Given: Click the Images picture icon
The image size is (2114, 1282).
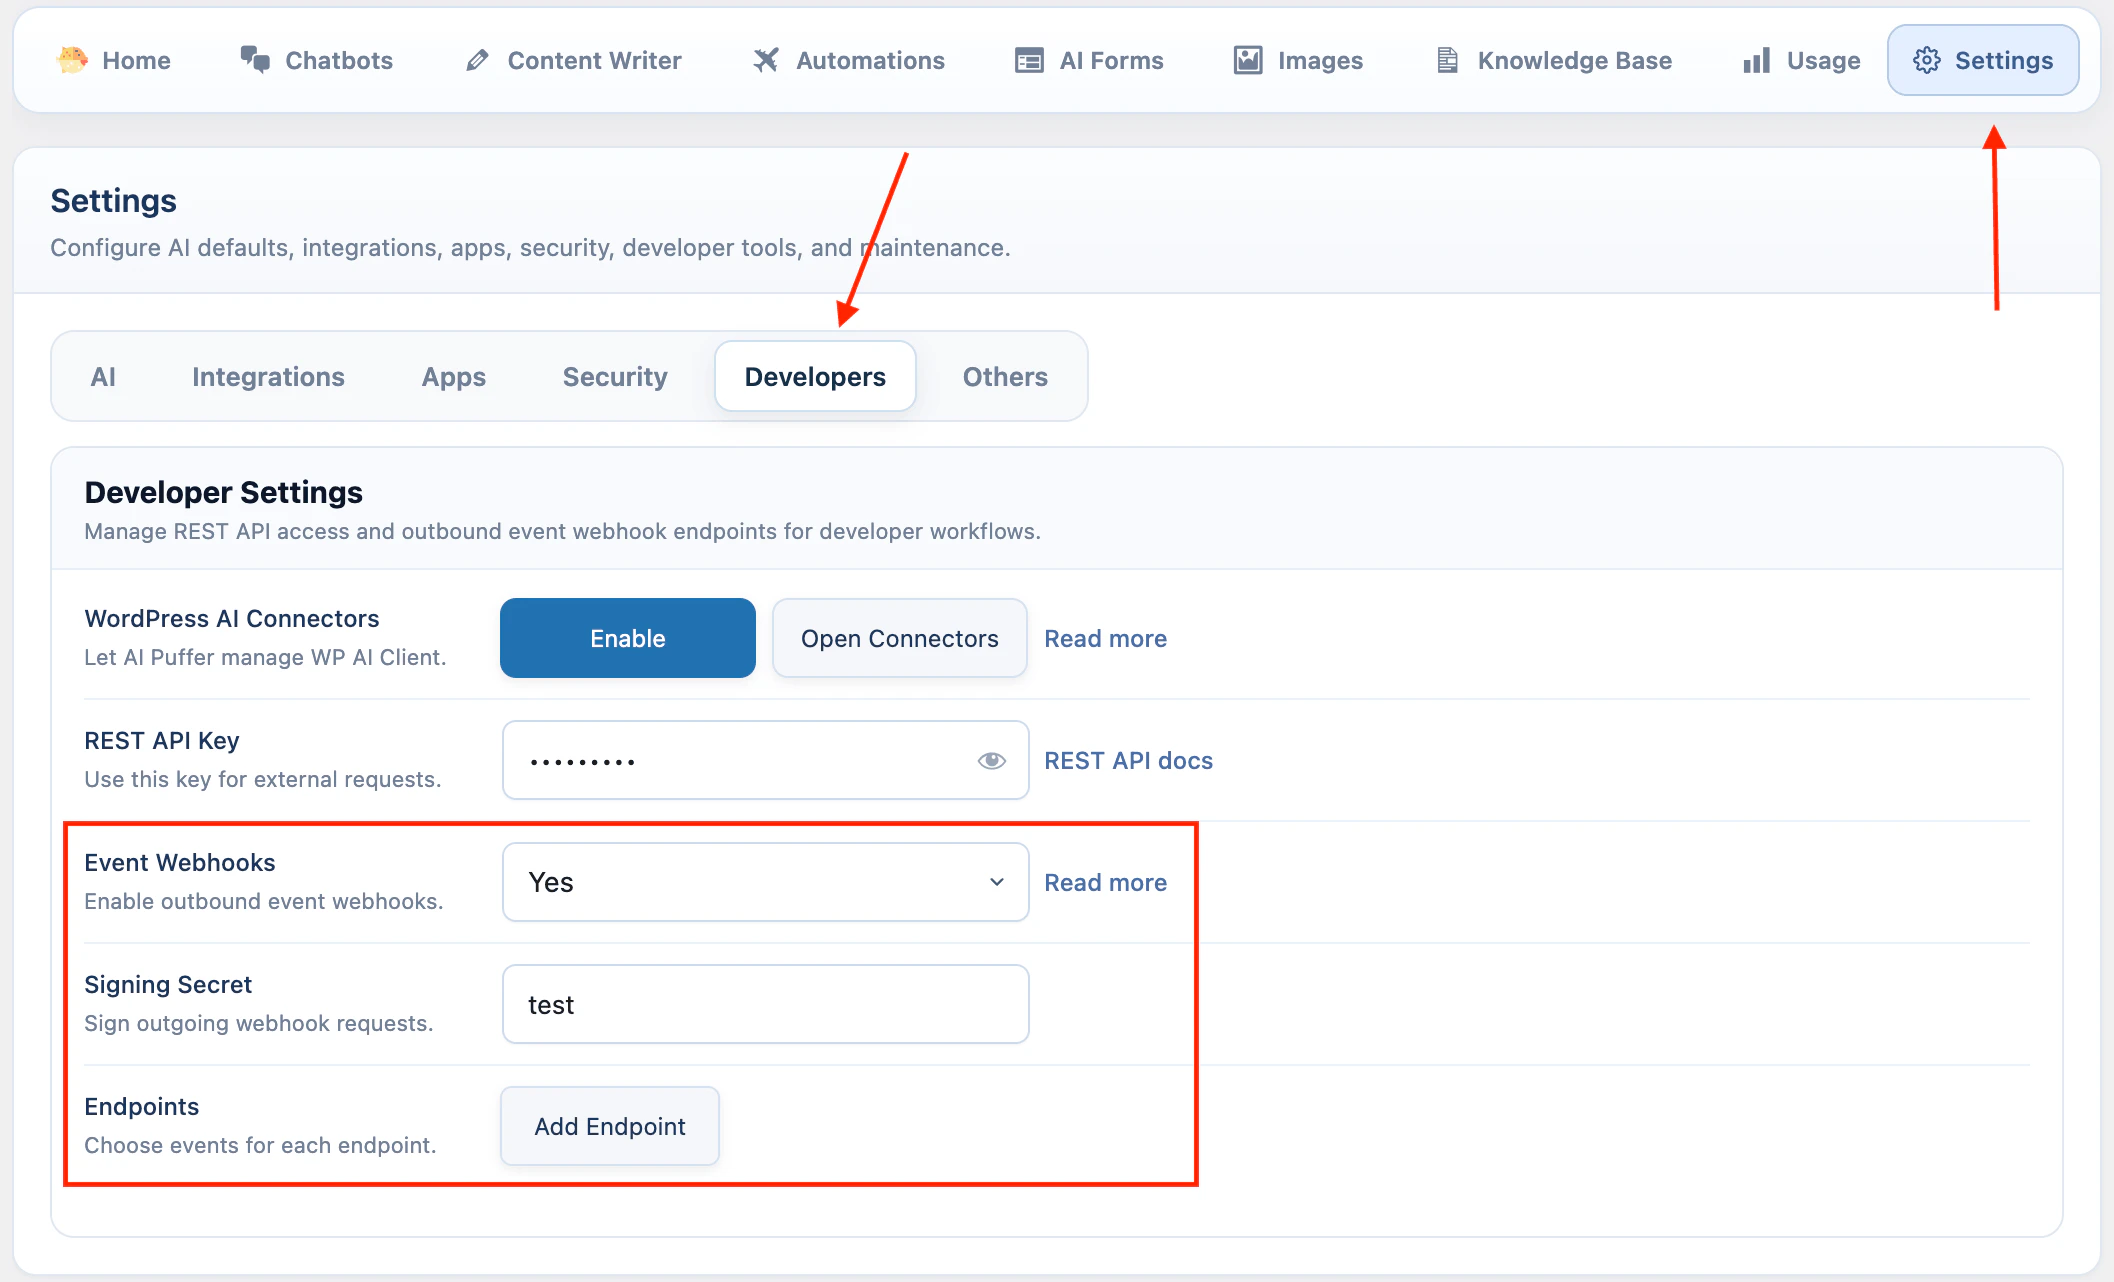Looking at the screenshot, I should 1248,60.
